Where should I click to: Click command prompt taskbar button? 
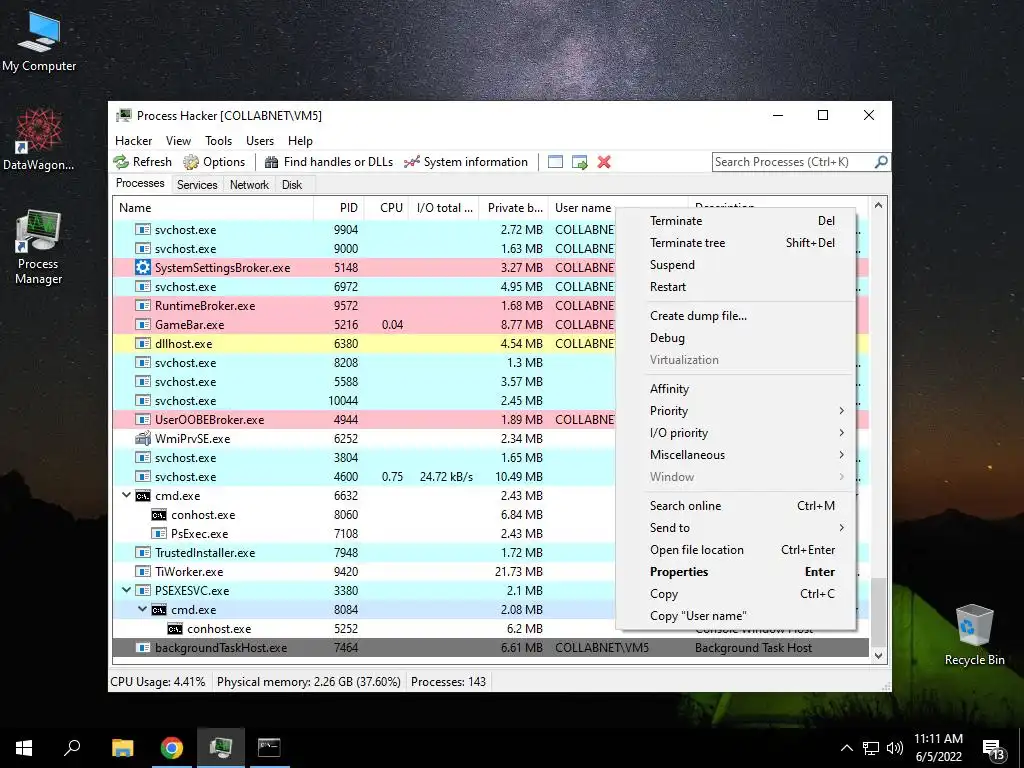pos(269,748)
